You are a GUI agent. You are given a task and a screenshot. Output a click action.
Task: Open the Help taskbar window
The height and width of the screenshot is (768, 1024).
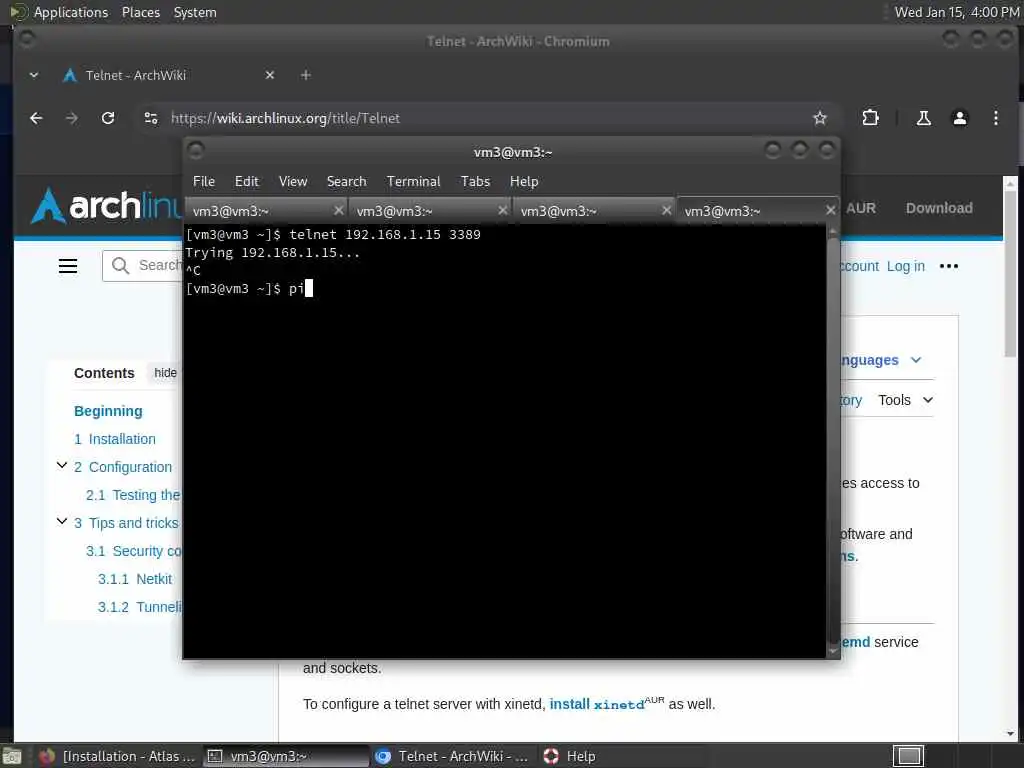[569, 756]
